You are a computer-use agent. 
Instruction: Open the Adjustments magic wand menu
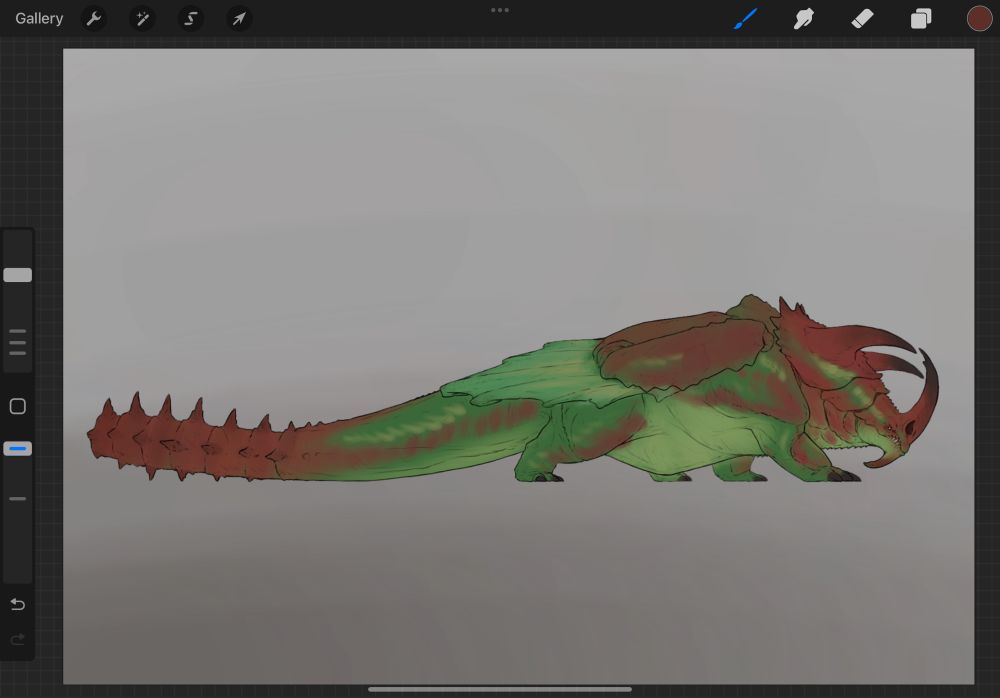142,19
